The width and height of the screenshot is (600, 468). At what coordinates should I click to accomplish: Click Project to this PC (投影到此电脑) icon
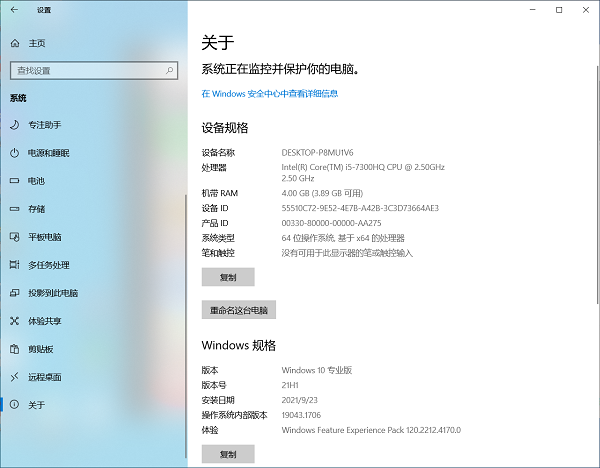(15, 293)
